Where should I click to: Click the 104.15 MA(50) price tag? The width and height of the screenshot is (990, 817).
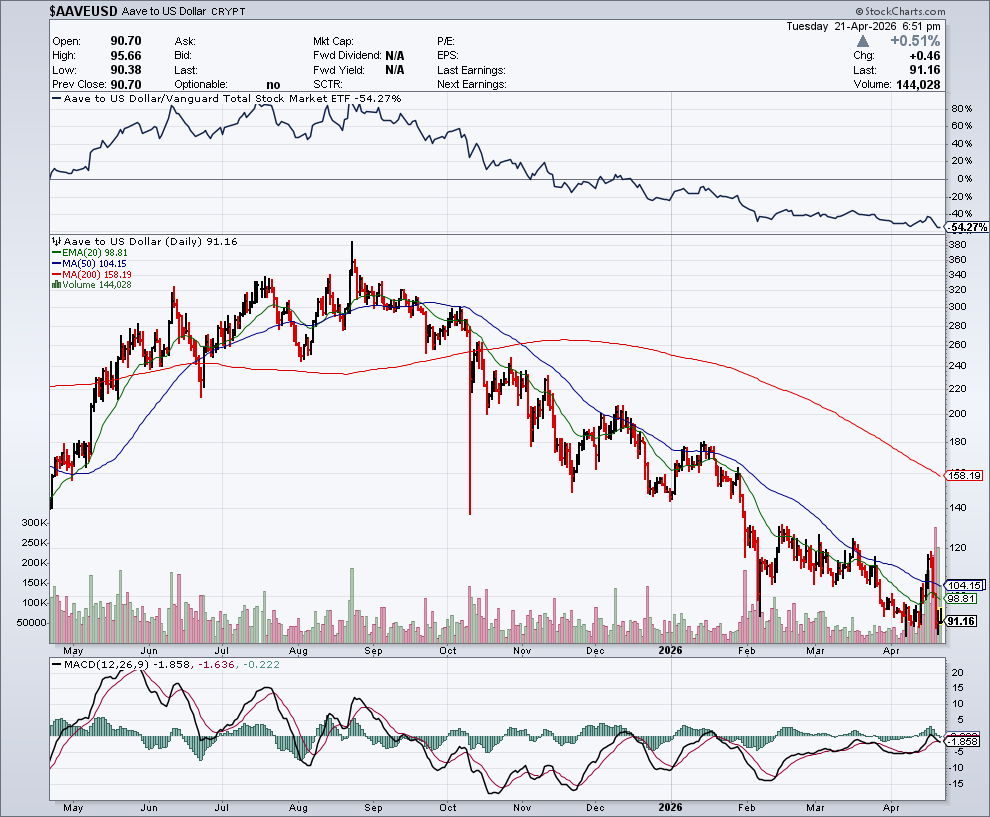[x=966, y=585]
